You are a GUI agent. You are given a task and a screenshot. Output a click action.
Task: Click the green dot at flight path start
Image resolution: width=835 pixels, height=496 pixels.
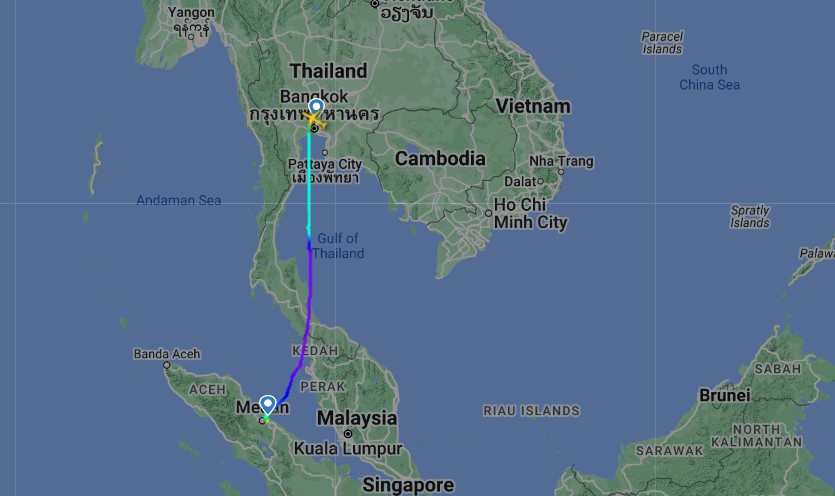coord(266,419)
